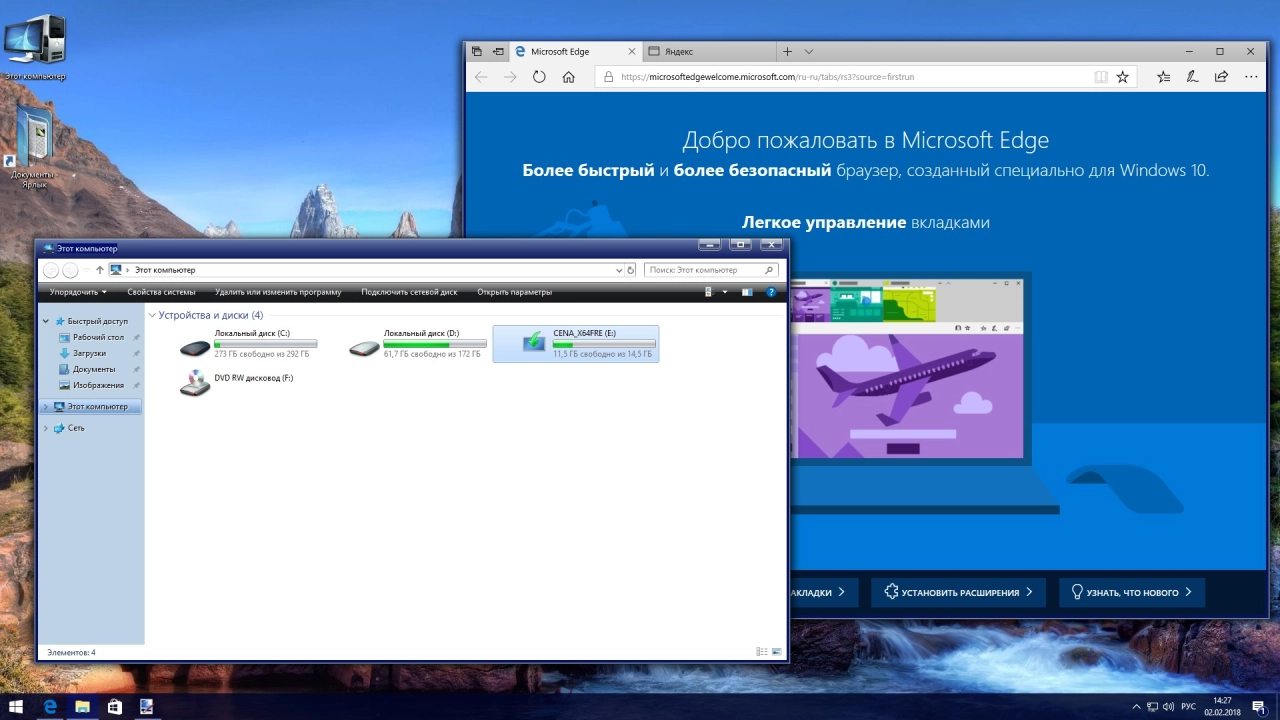Screen dimensions: 1280x720
Task: Add page to favorites with star icon
Action: tap(1123, 77)
